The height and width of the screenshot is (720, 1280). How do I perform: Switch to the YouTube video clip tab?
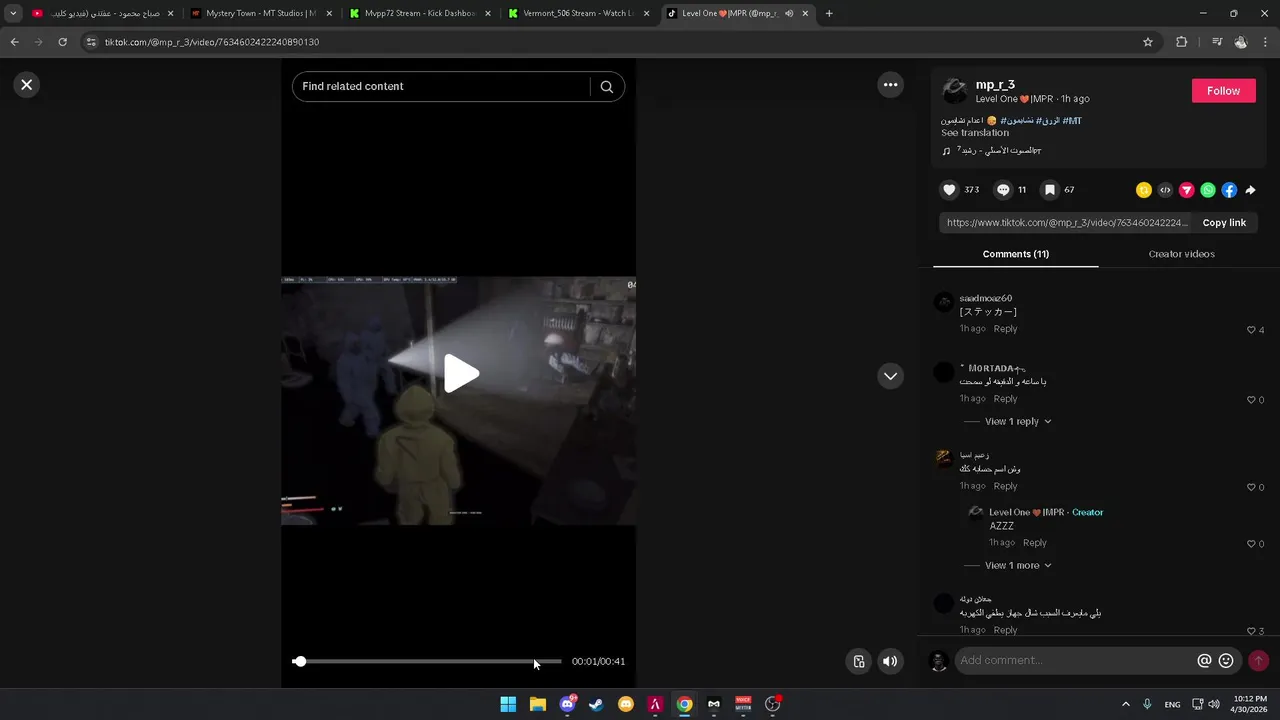pyautogui.click(x=102, y=14)
